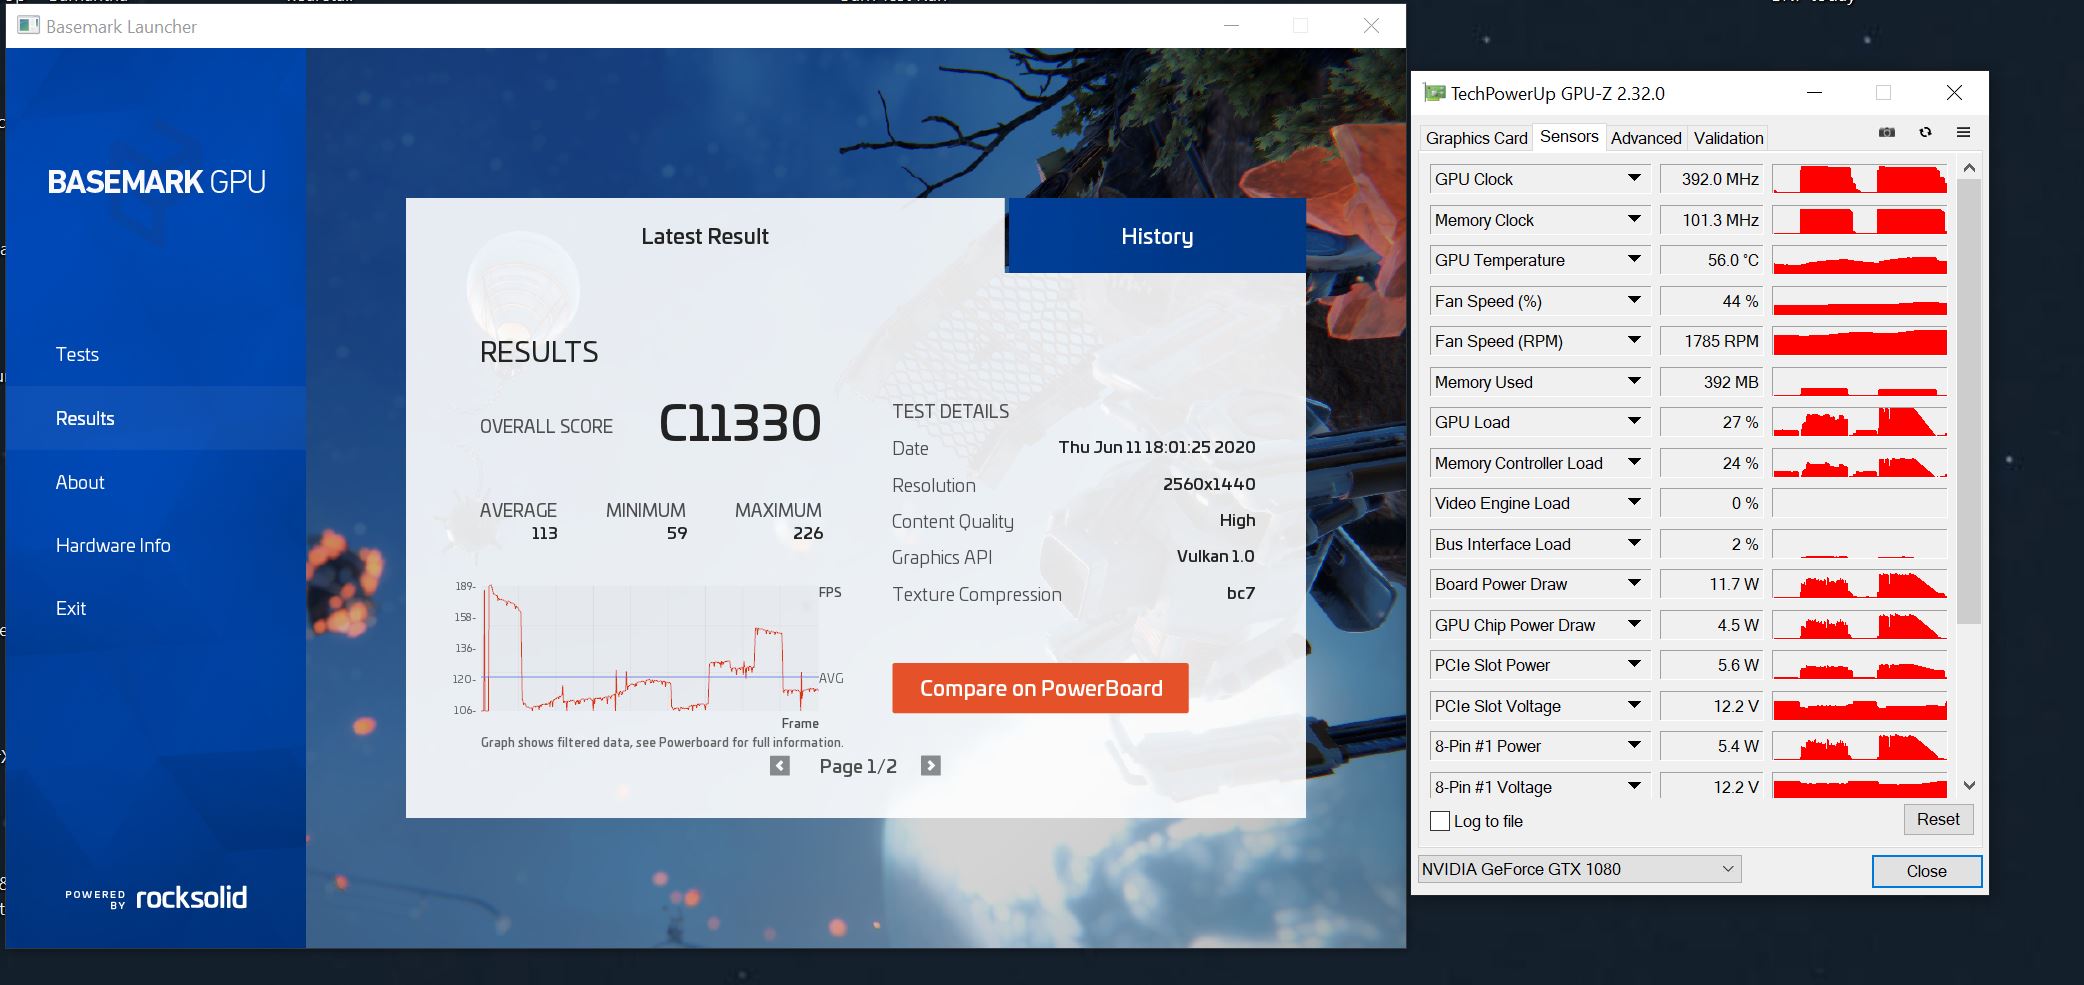Click the GPU Load history graph
The width and height of the screenshot is (2084, 985).
click(1859, 422)
